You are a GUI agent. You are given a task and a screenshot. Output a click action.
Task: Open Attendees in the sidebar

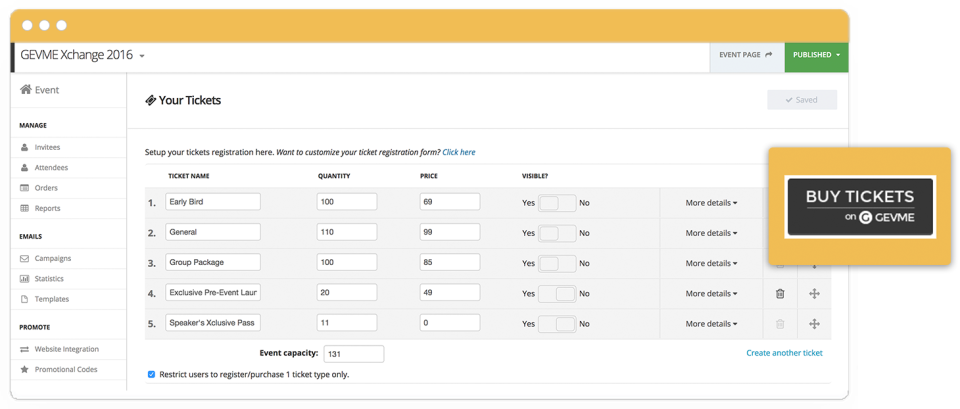pos(51,168)
